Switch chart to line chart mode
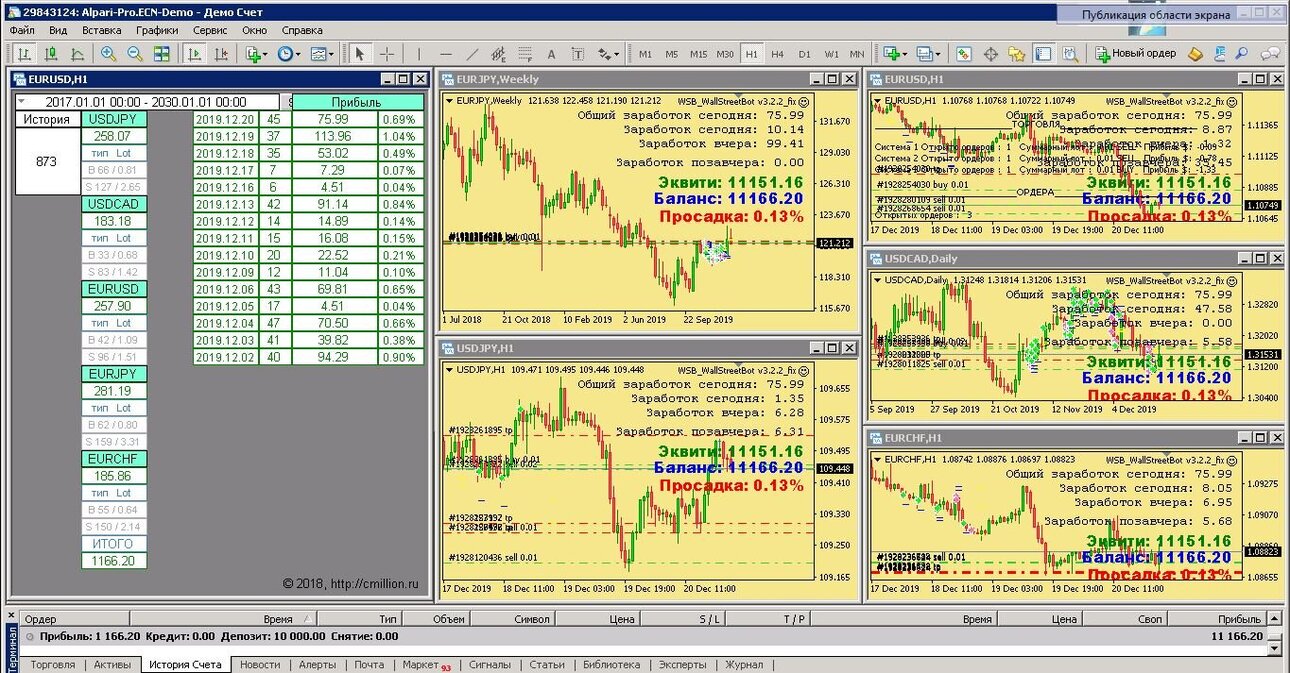Viewport: 1290px width, 673px height. pyautogui.click(x=77, y=54)
